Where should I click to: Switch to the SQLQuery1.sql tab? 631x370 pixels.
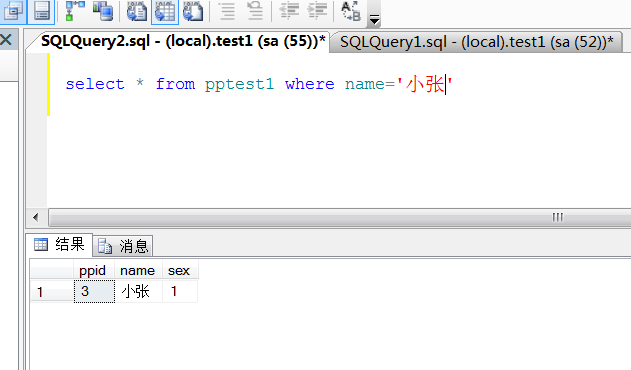(476, 42)
